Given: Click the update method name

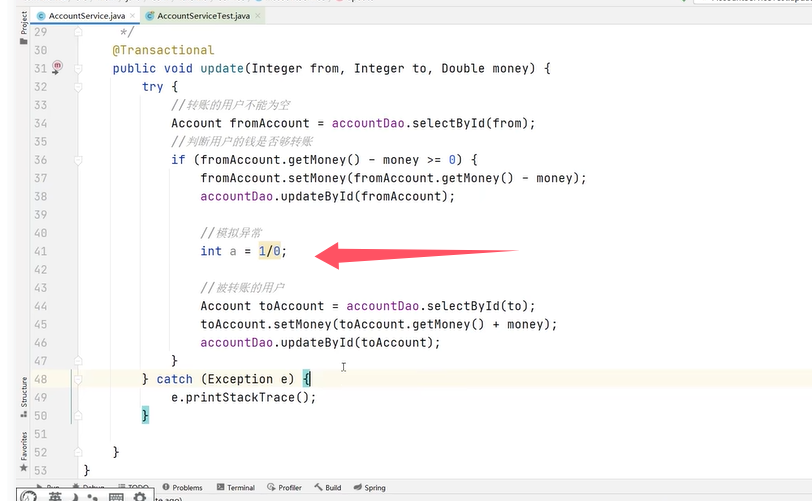Looking at the screenshot, I should [222, 68].
